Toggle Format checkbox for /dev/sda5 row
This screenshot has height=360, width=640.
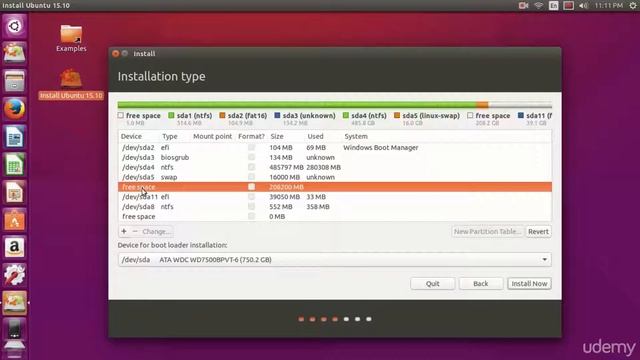coord(251,177)
